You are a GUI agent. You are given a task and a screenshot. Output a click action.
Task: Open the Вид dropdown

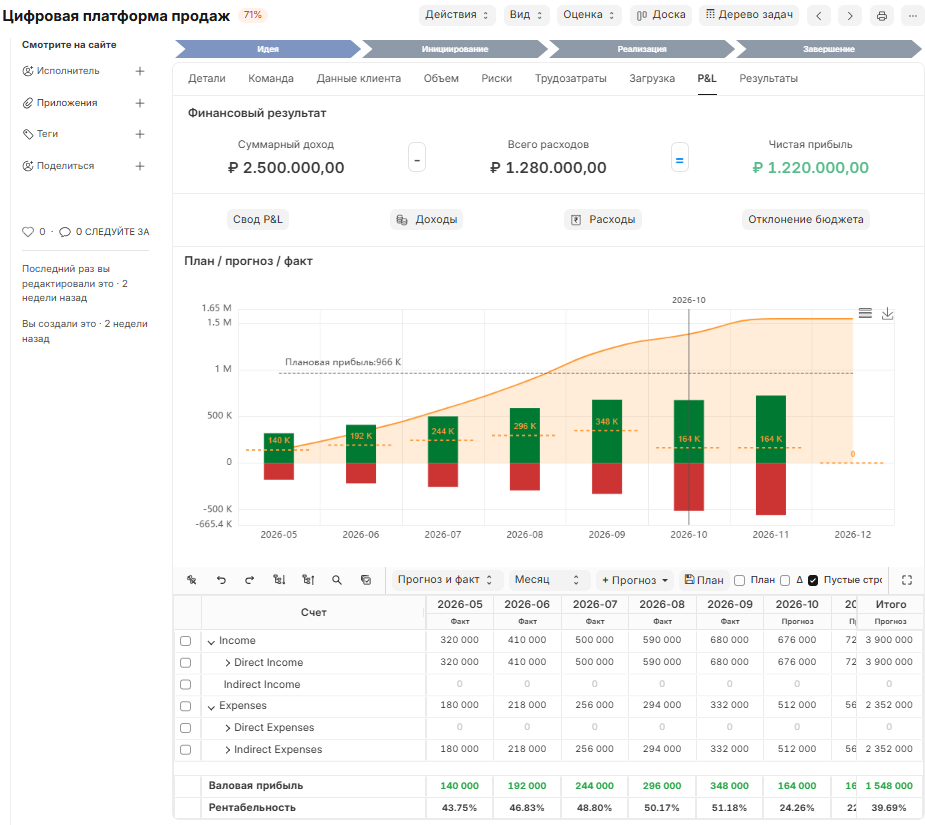click(x=526, y=15)
